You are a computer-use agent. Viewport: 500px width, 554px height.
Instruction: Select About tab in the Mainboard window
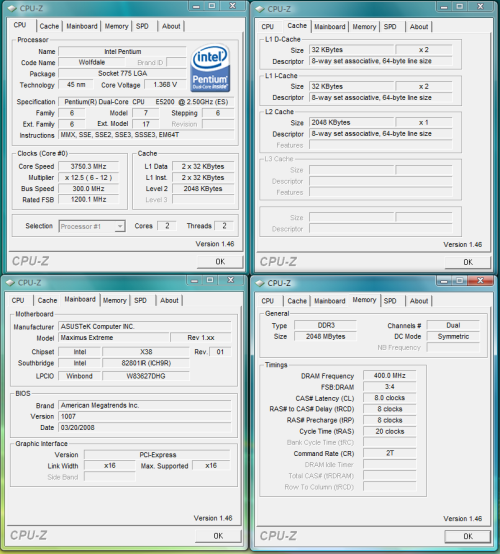[x=169, y=300]
